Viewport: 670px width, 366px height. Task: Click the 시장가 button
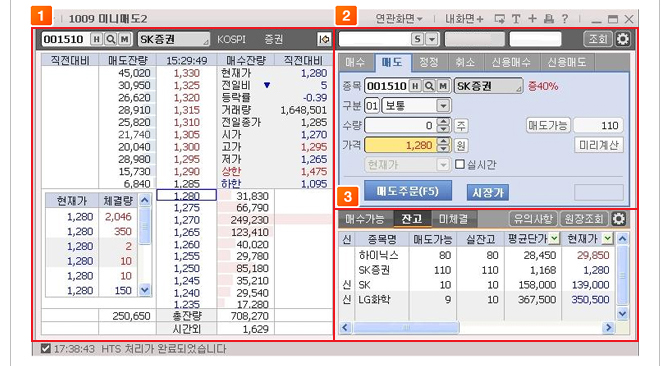pos(488,193)
